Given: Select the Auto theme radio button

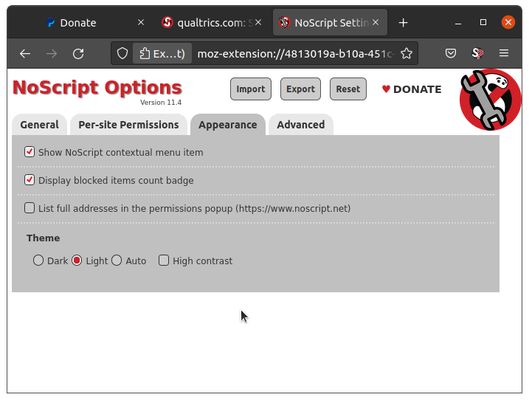Looking at the screenshot, I should click(x=117, y=260).
